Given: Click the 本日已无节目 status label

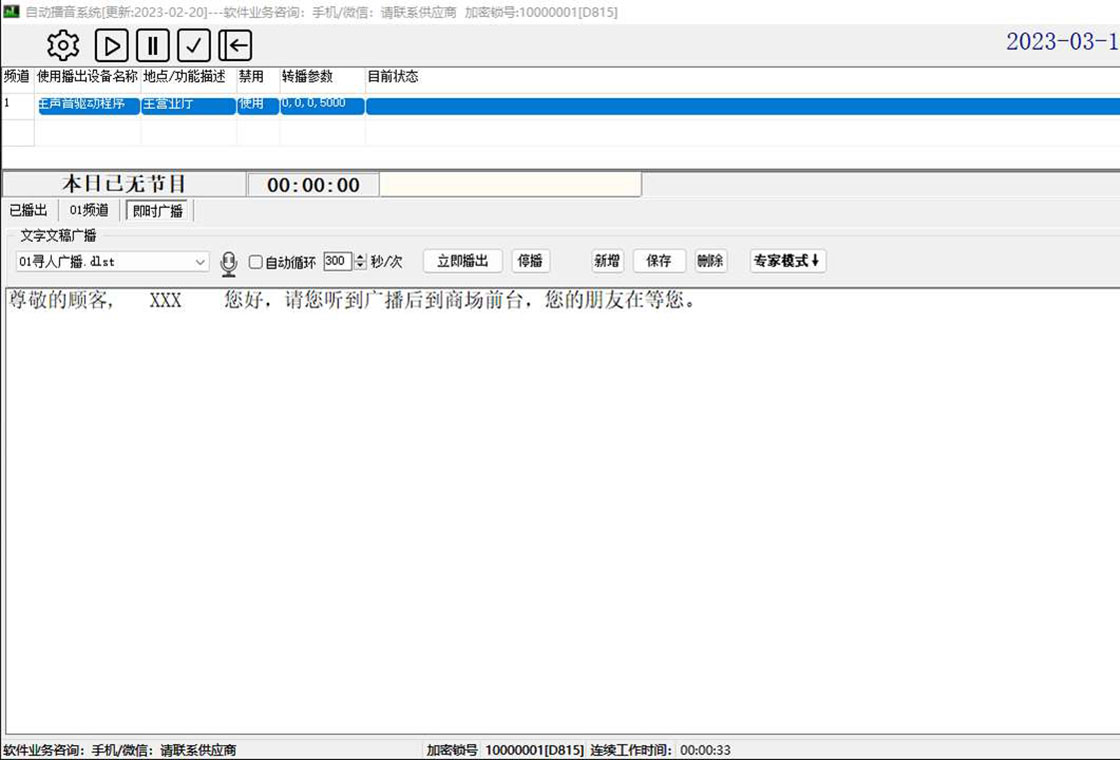Looking at the screenshot, I should pyautogui.click(x=124, y=184).
